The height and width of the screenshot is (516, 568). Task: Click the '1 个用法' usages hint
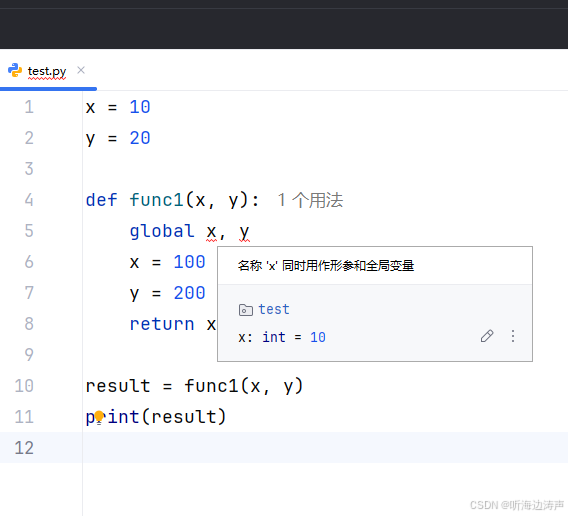coord(310,200)
